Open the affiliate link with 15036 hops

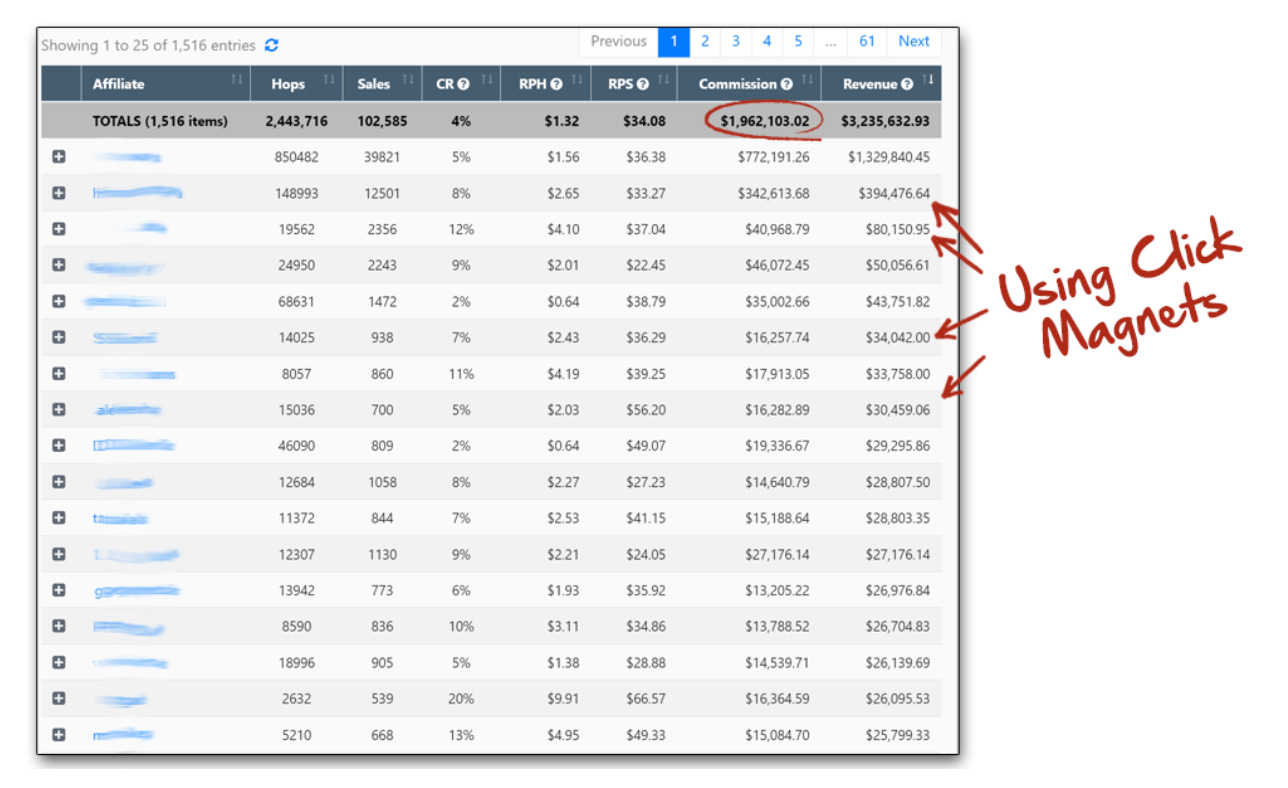pyautogui.click(x=127, y=409)
